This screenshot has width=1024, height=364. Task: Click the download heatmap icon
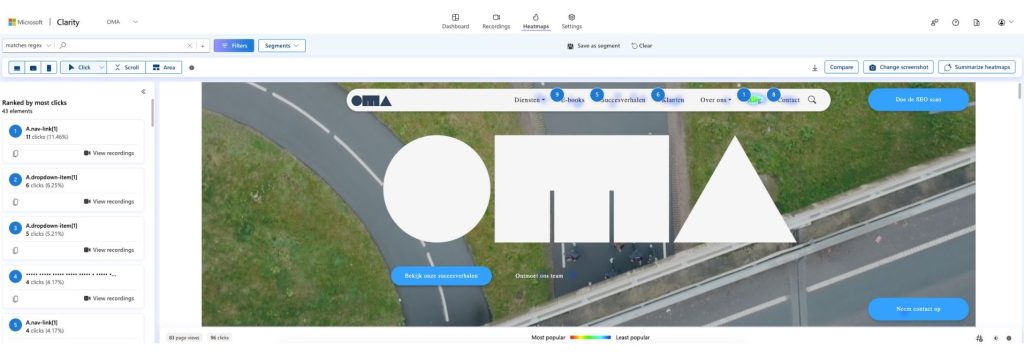click(814, 67)
